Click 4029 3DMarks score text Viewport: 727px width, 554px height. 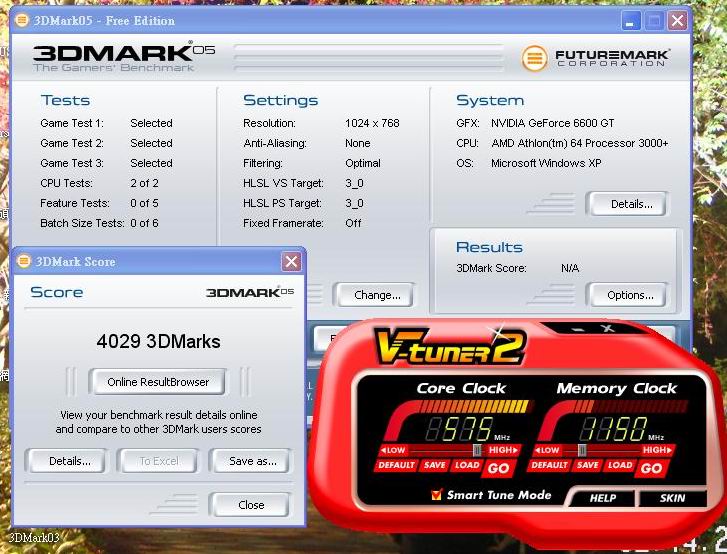click(x=159, y=341)
